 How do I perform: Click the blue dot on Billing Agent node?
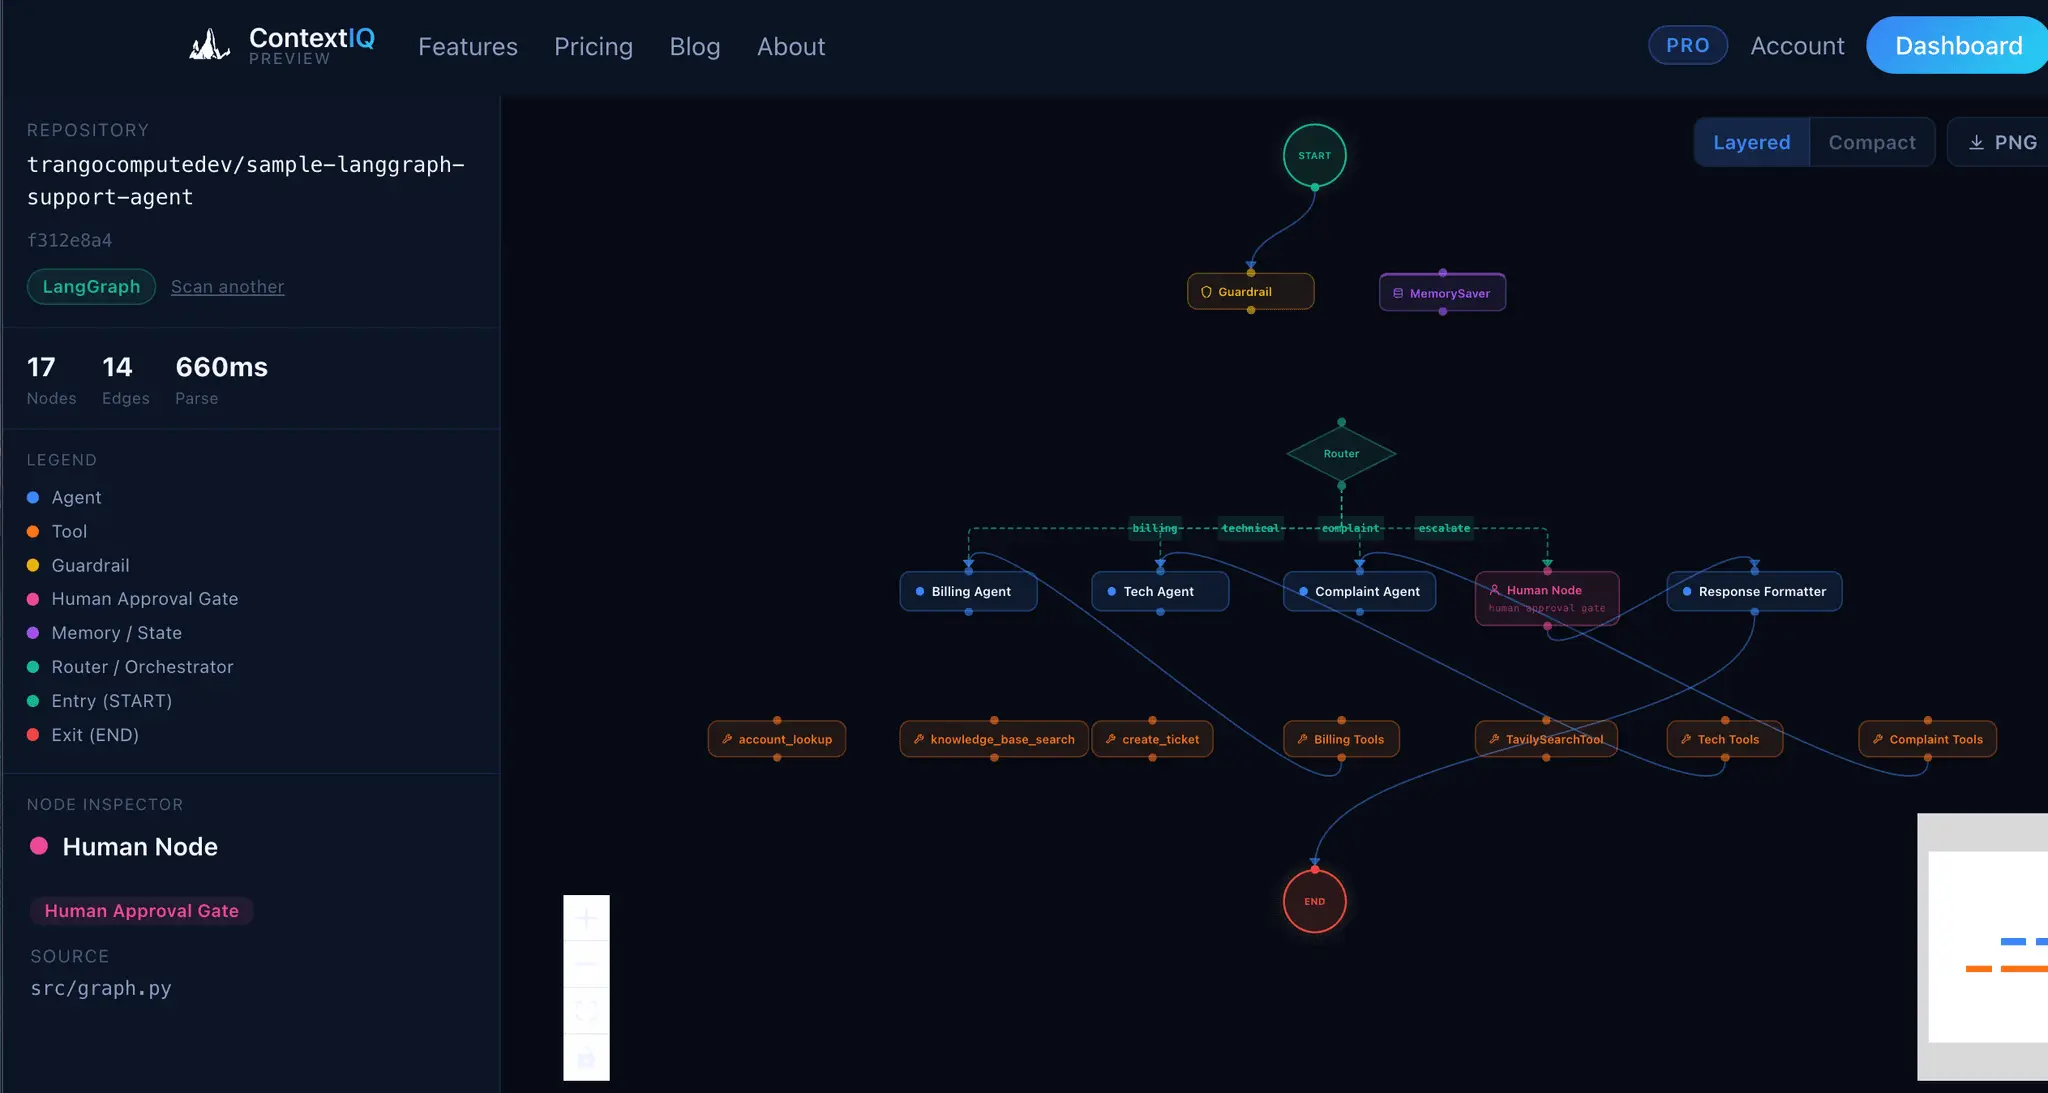click(x=920, y=591)
